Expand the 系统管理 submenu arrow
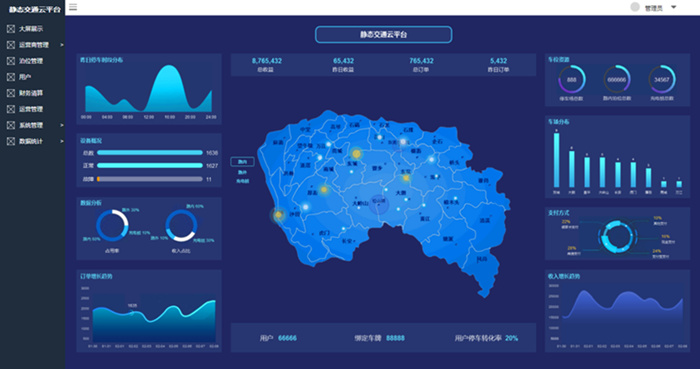 click(62, 125)
